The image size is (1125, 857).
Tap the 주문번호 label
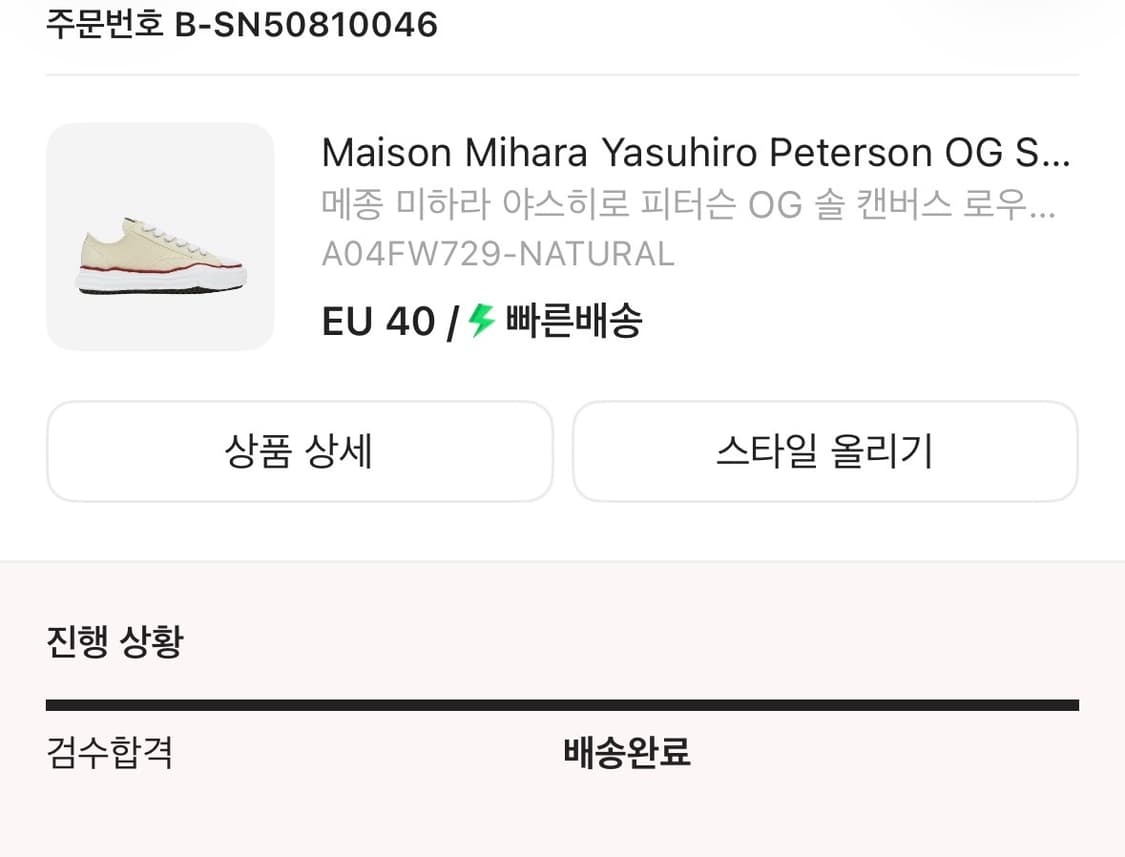[x=104, y=24]
